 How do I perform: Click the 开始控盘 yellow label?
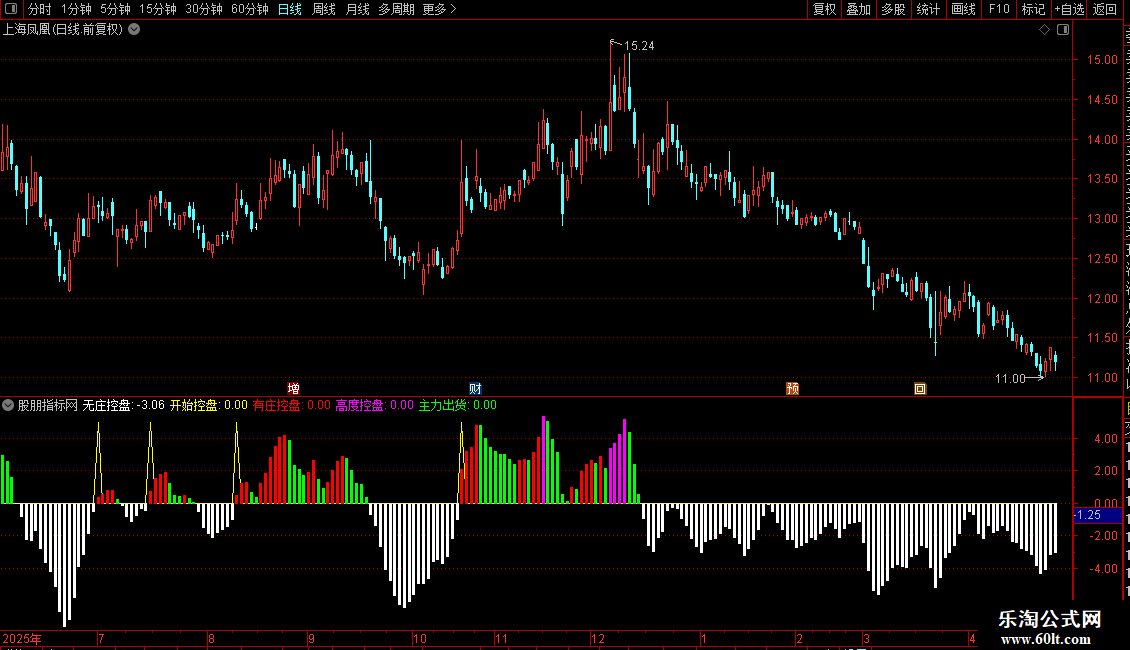coord(208,405)
